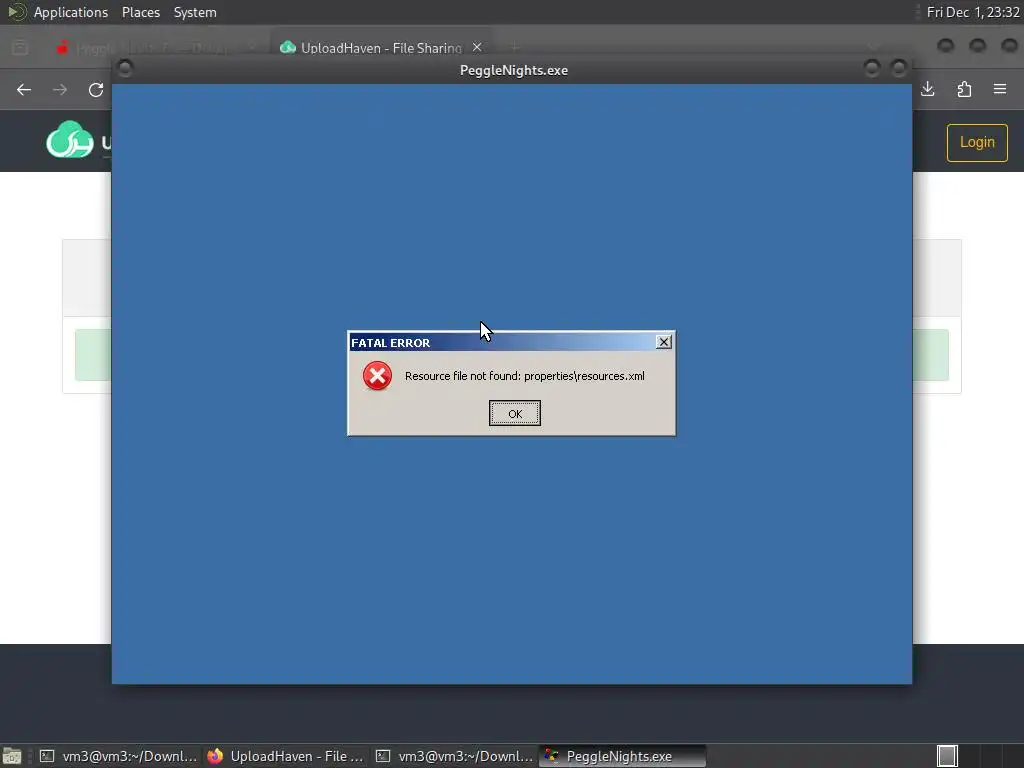Image resolution: width=1024 pixels, height=768 pixels.
Task: Close the UploadHaven browser tab
Action: pyautogui.click(x=477, y=48)
